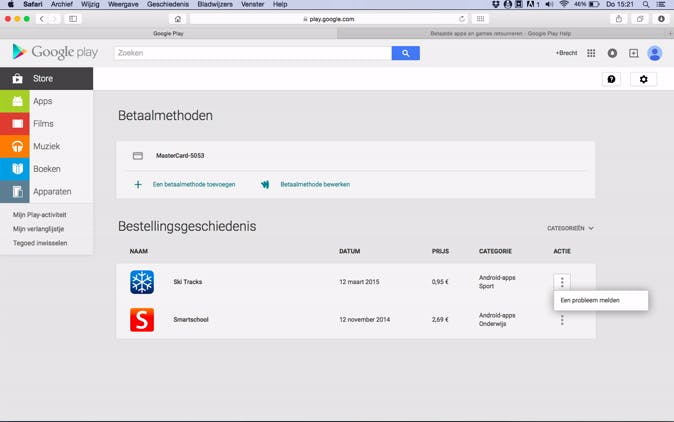Open the Films section

coord(46,124)
